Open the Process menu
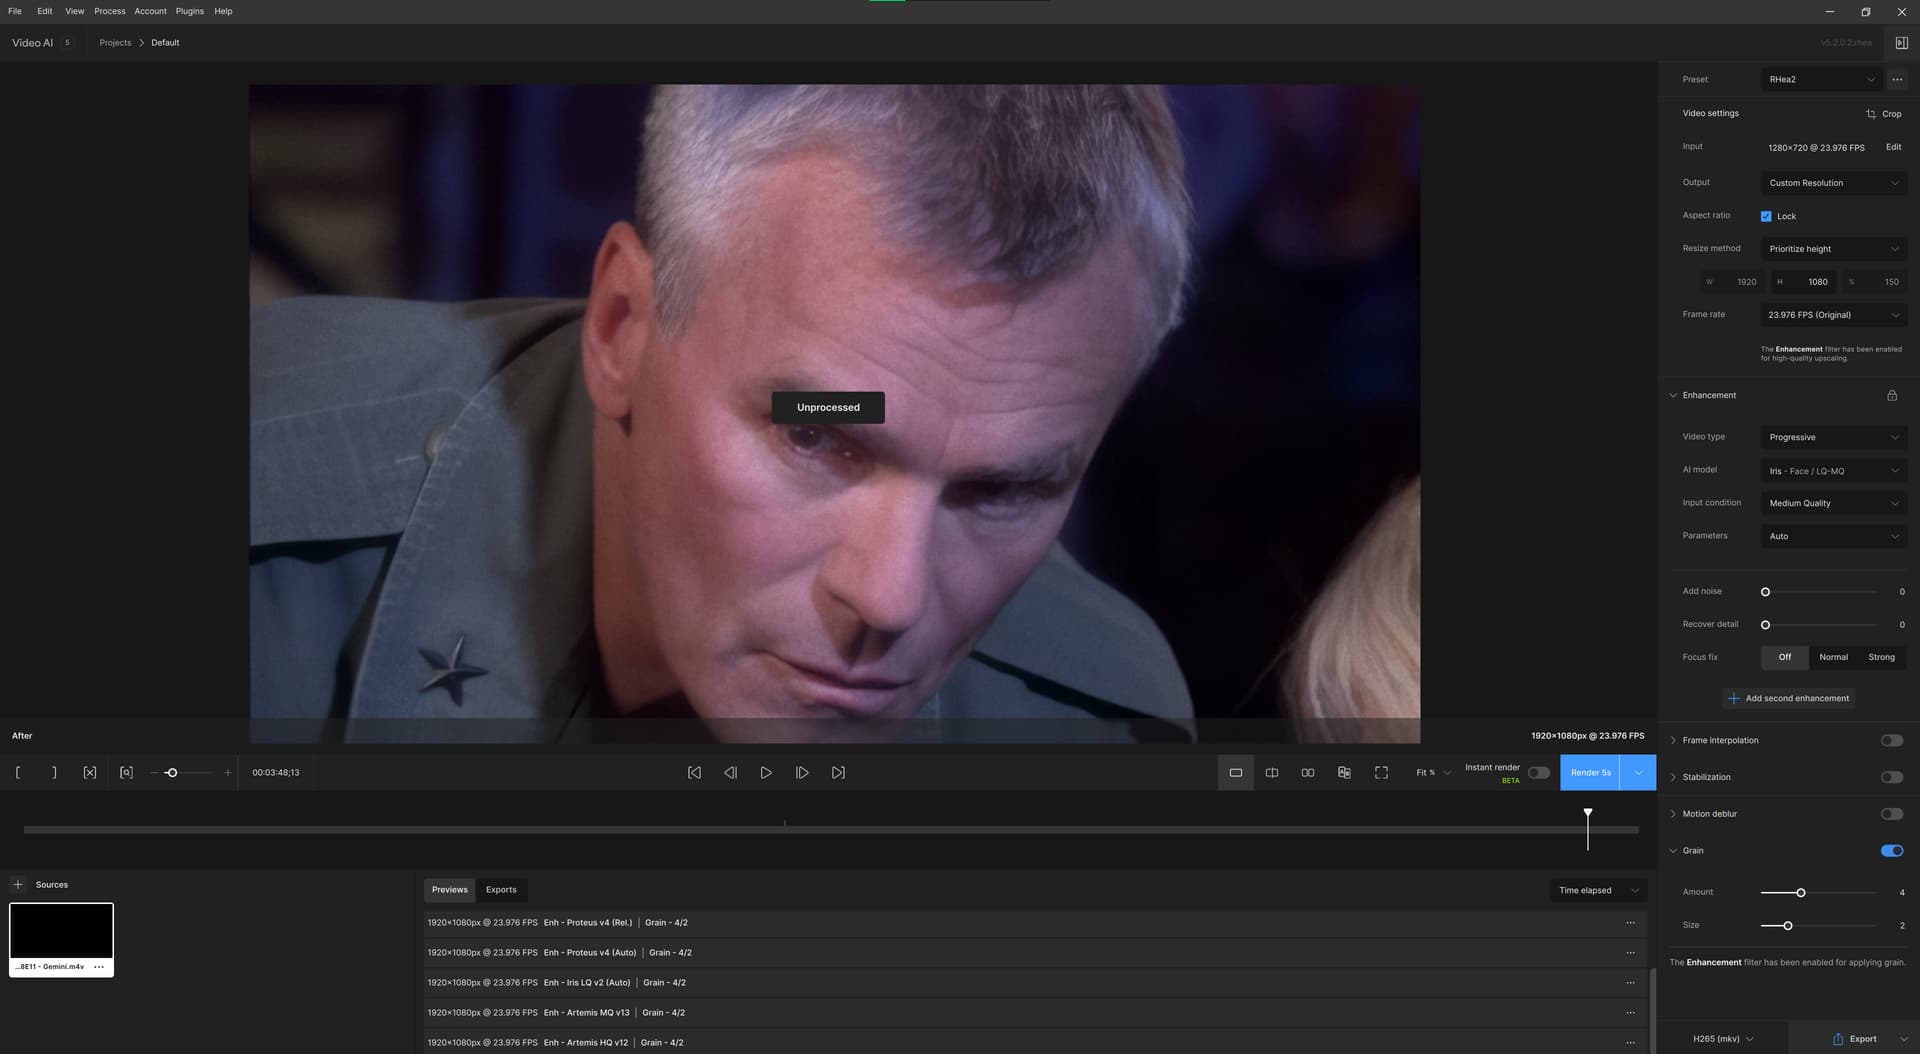 click(109, 11)
